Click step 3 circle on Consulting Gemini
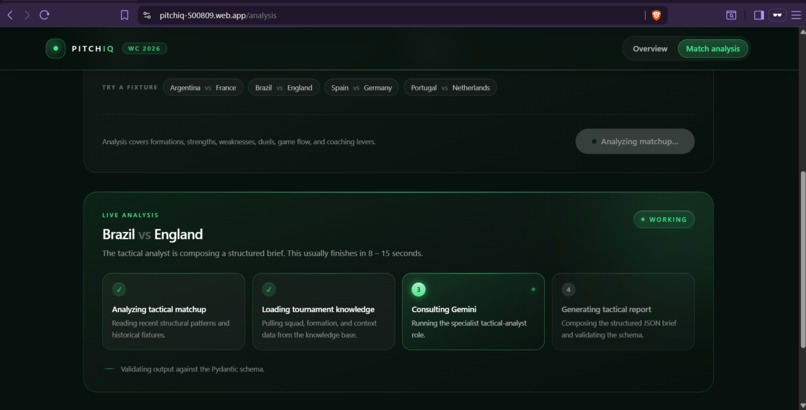The width and height of the screenshot is (806, 410). click(418, 289)
